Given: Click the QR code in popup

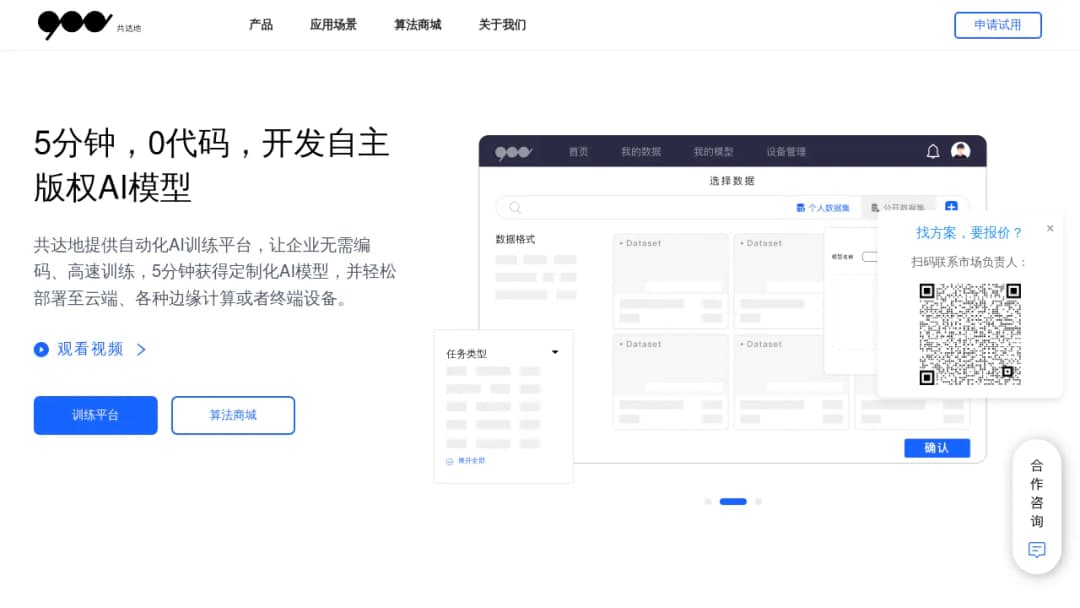Looking at the screenshot, I should click(x=970, y=334).
